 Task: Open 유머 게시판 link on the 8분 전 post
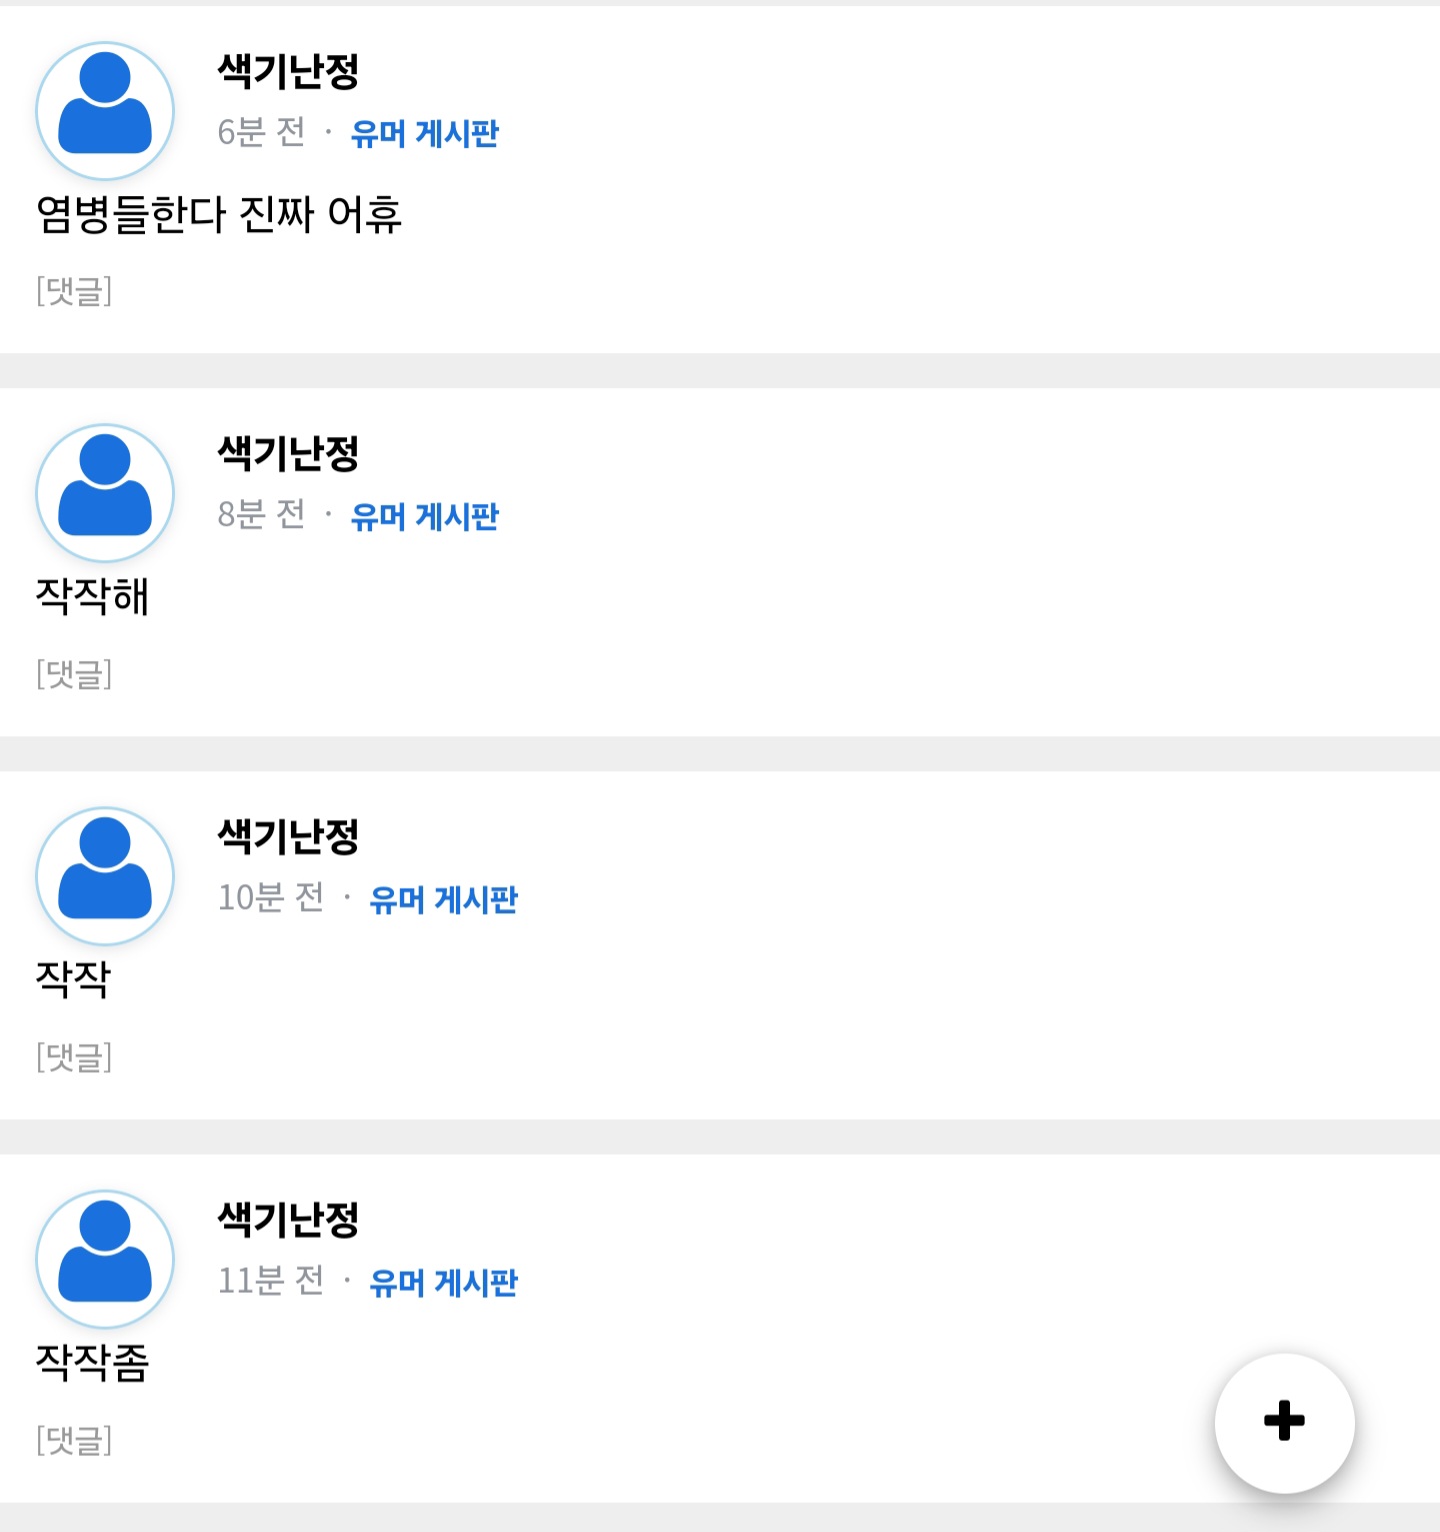424,516
